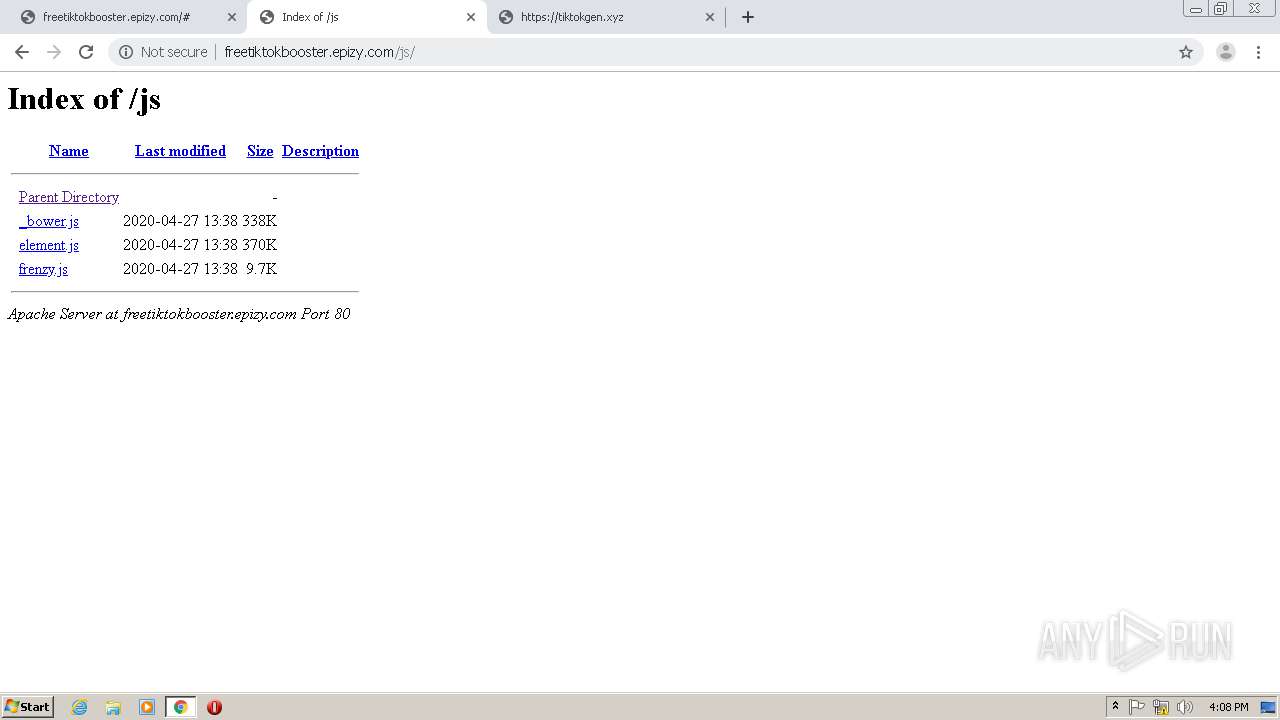Screen dimensions: 1280x720
Task: Open the media player taskbar icon
Action: (147, 707)
